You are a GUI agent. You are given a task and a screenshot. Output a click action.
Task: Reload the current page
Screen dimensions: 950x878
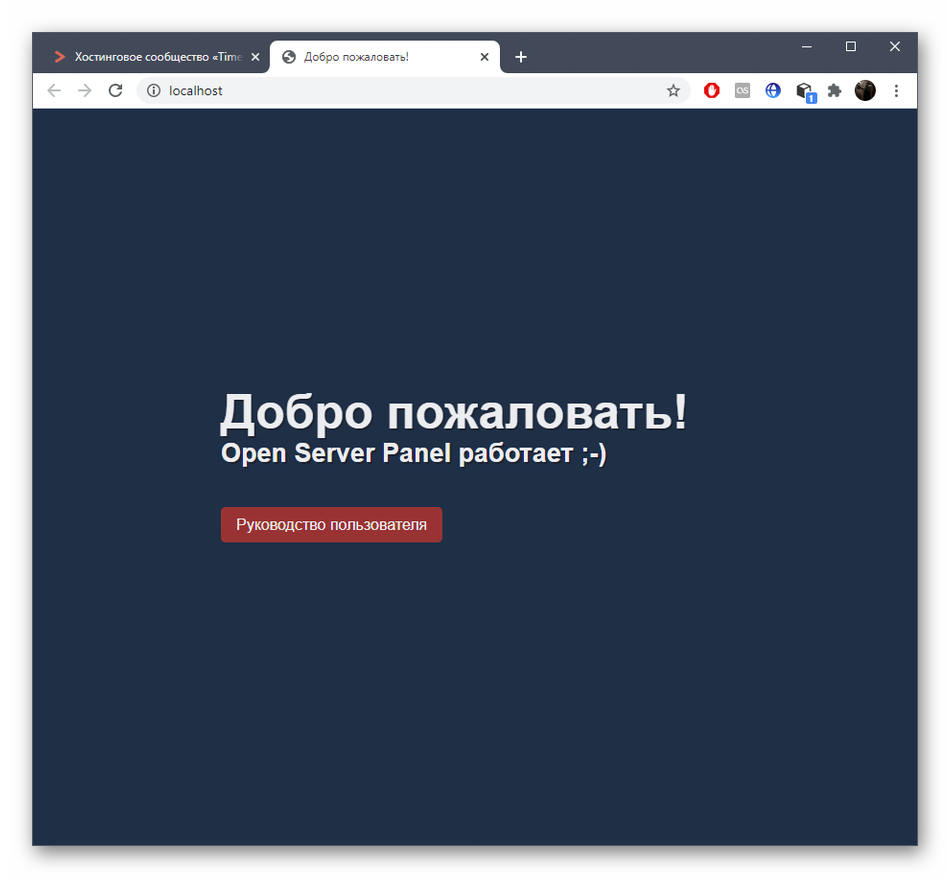tap(115, 91)
